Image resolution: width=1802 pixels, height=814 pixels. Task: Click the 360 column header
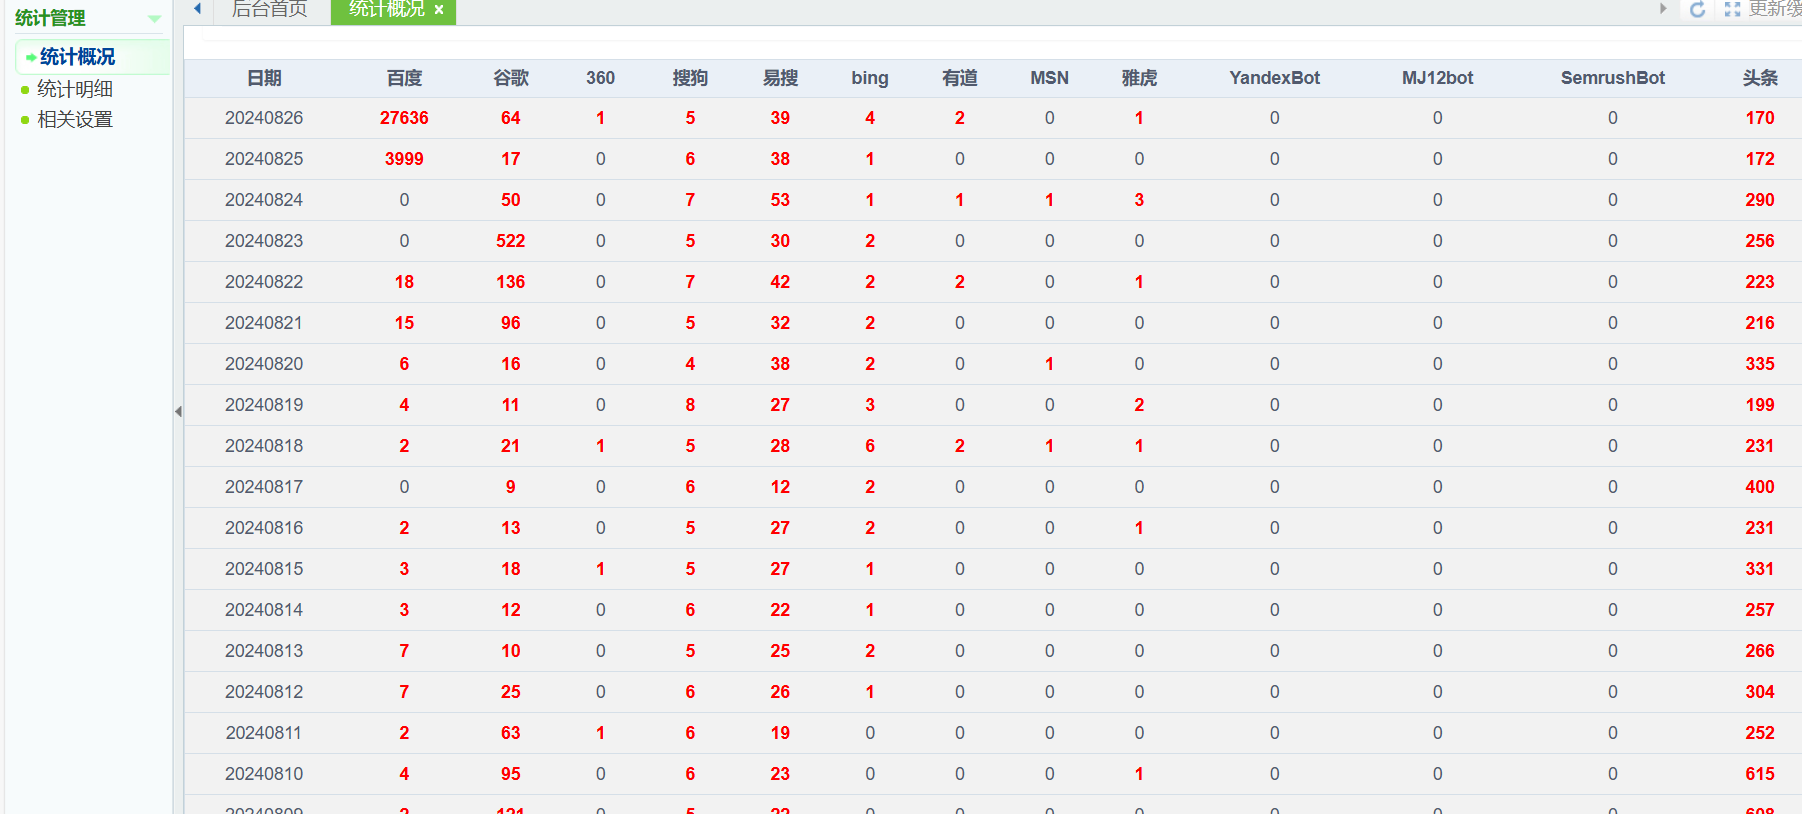click(600, 78)
